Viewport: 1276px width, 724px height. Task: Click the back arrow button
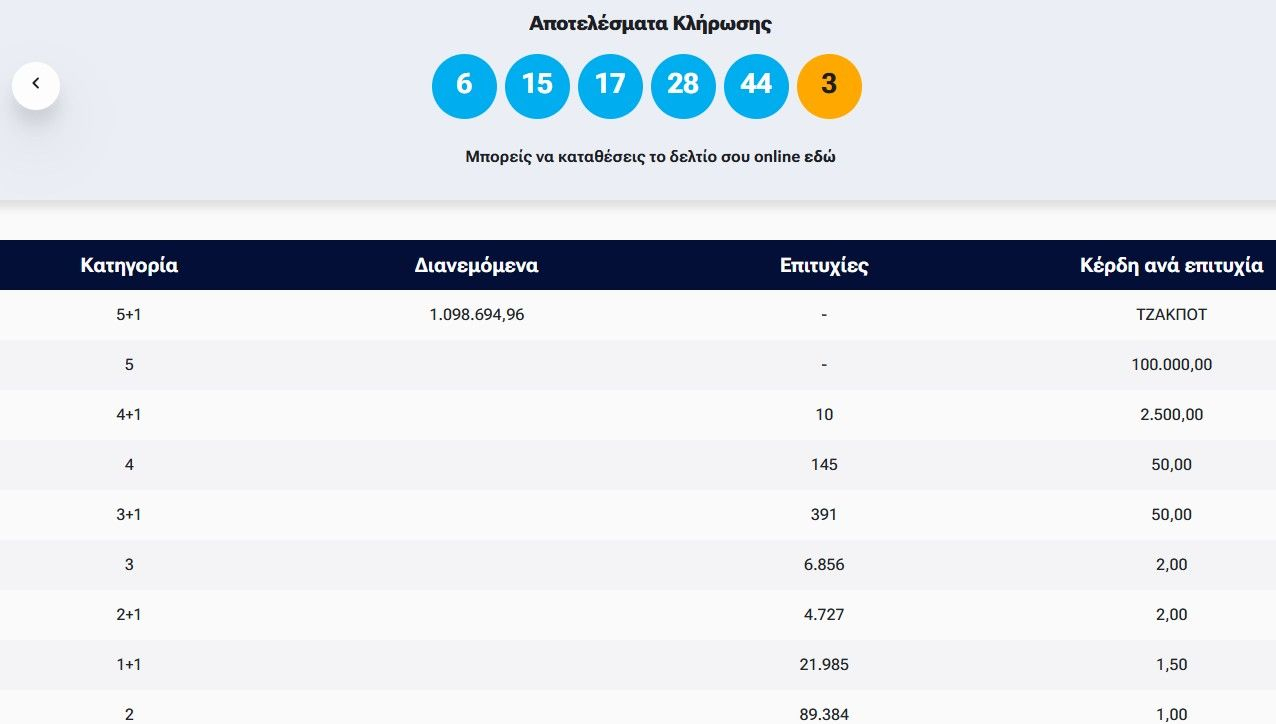coord(36,85)
